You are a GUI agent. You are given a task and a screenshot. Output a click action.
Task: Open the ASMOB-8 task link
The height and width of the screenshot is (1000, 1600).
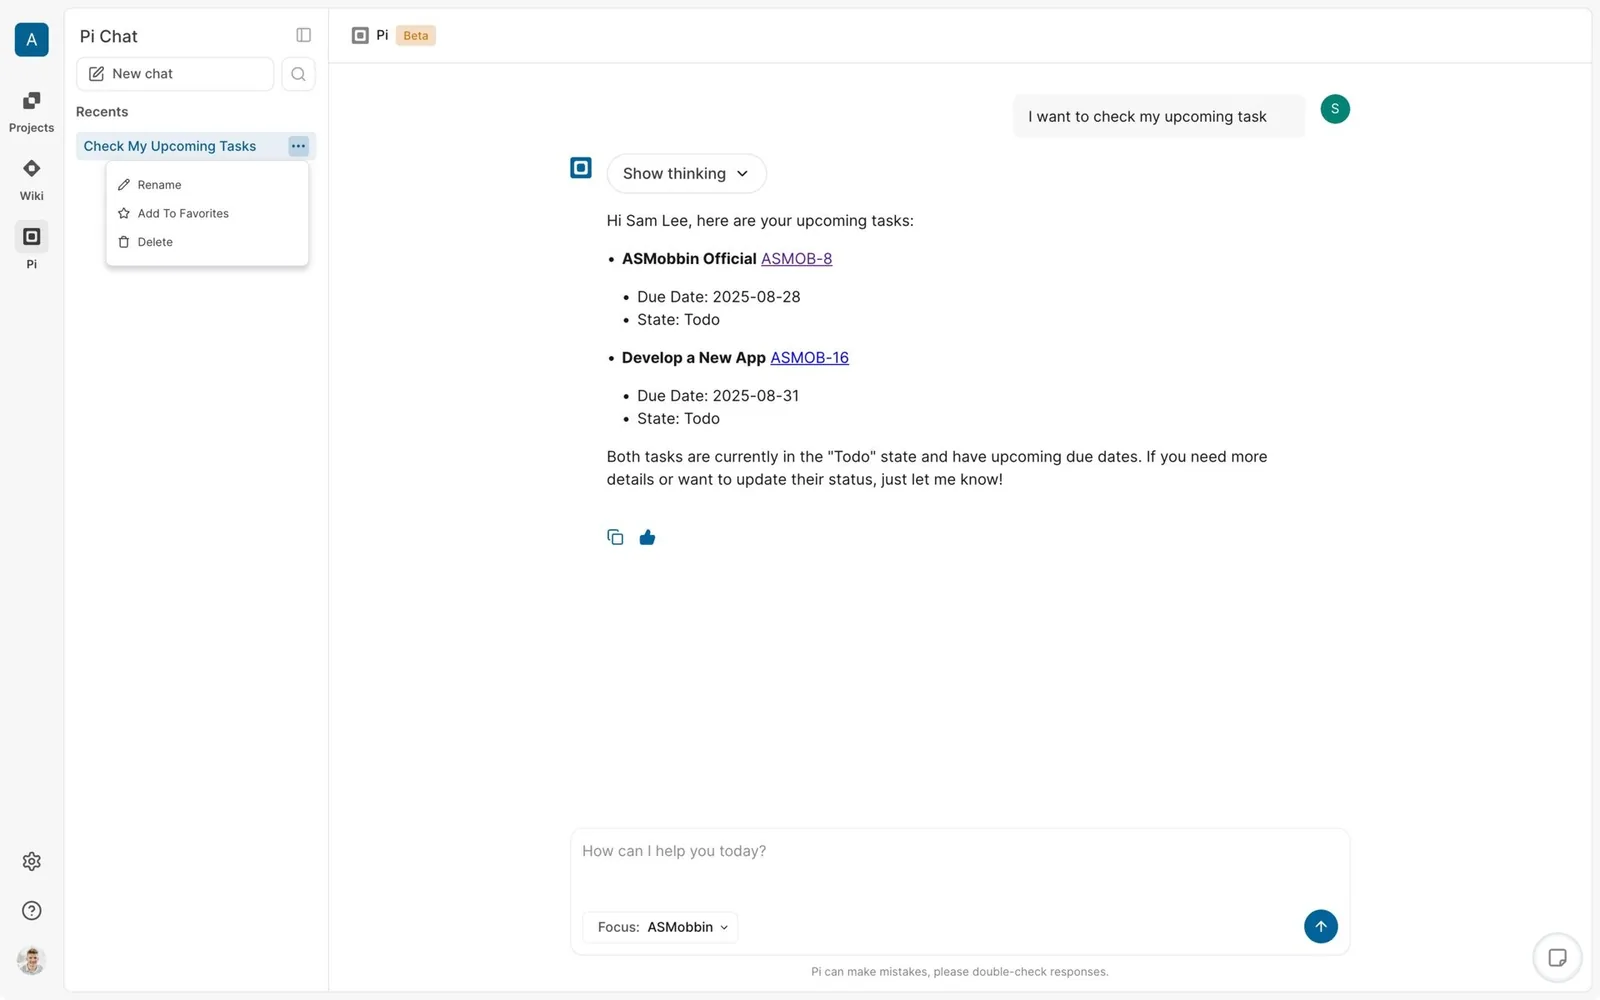point(796,259)
